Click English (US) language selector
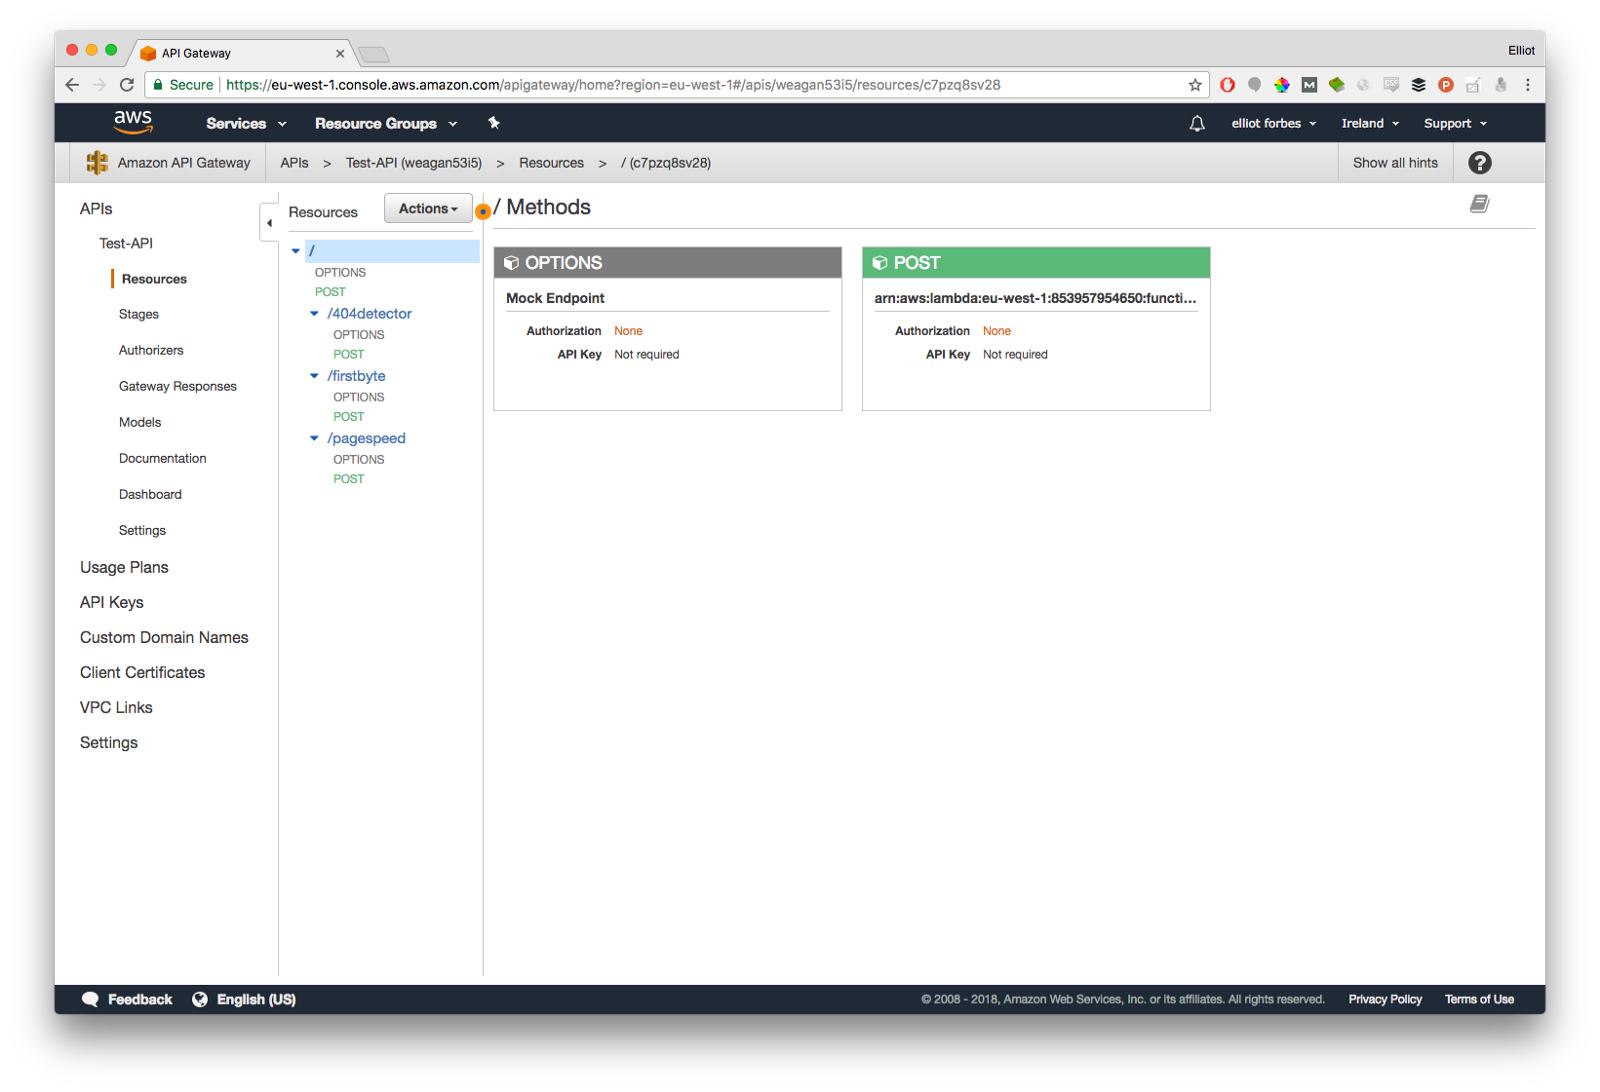The image size is (1600, 1092). pyautogui.click(x=256, y=999)
